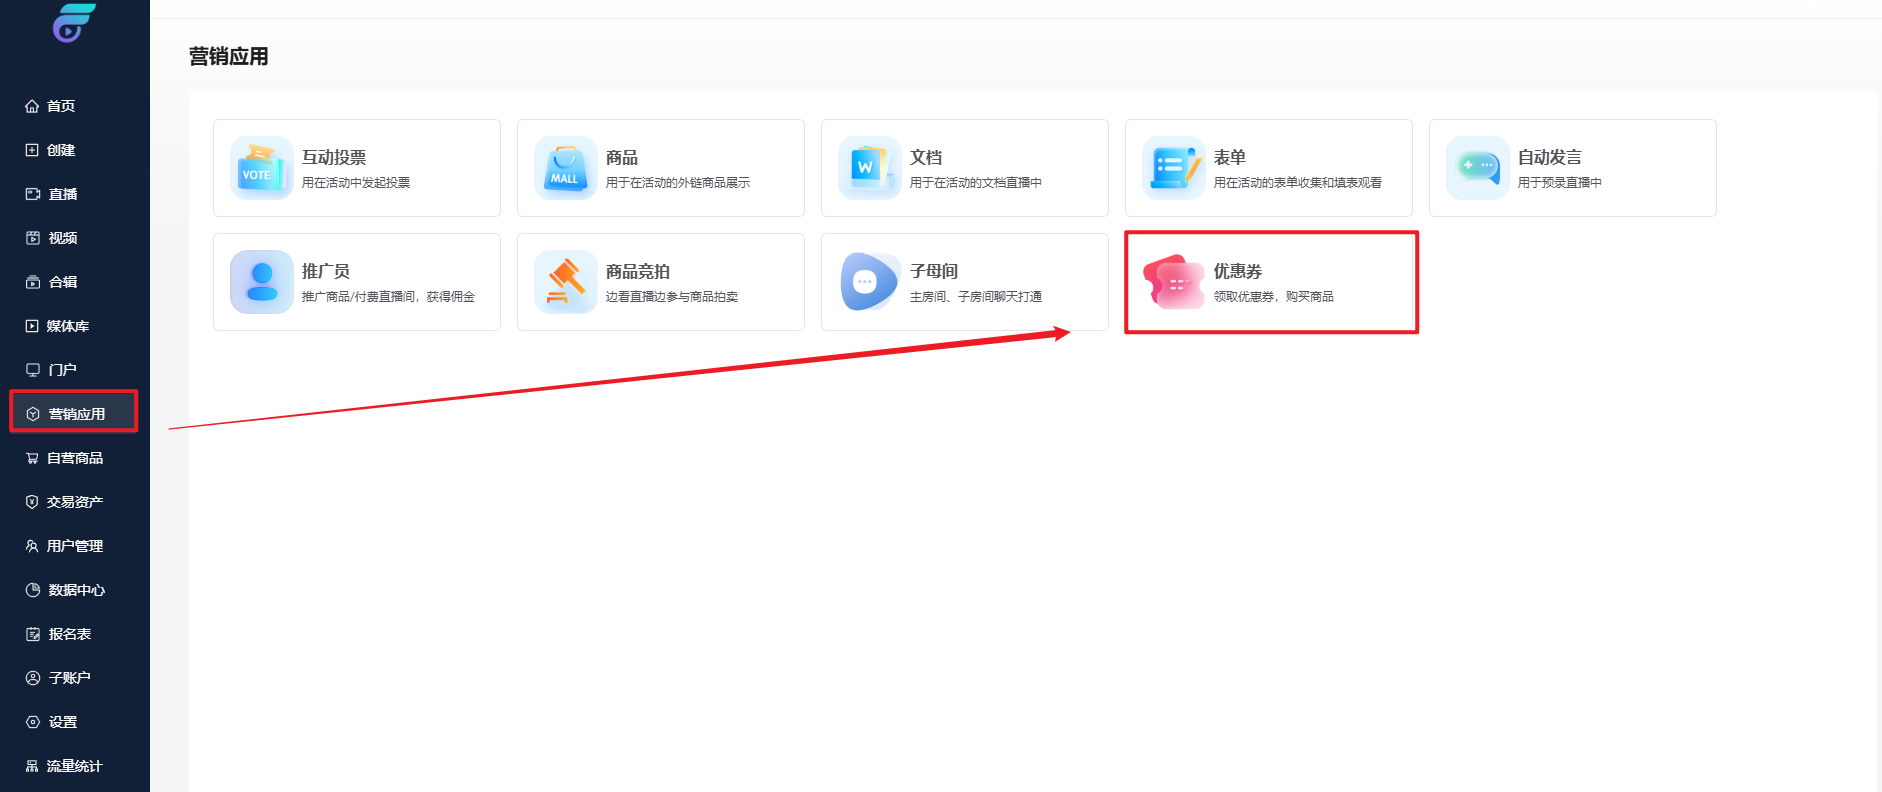Open the MALL shopping bag icon

(x=565, y=168)
